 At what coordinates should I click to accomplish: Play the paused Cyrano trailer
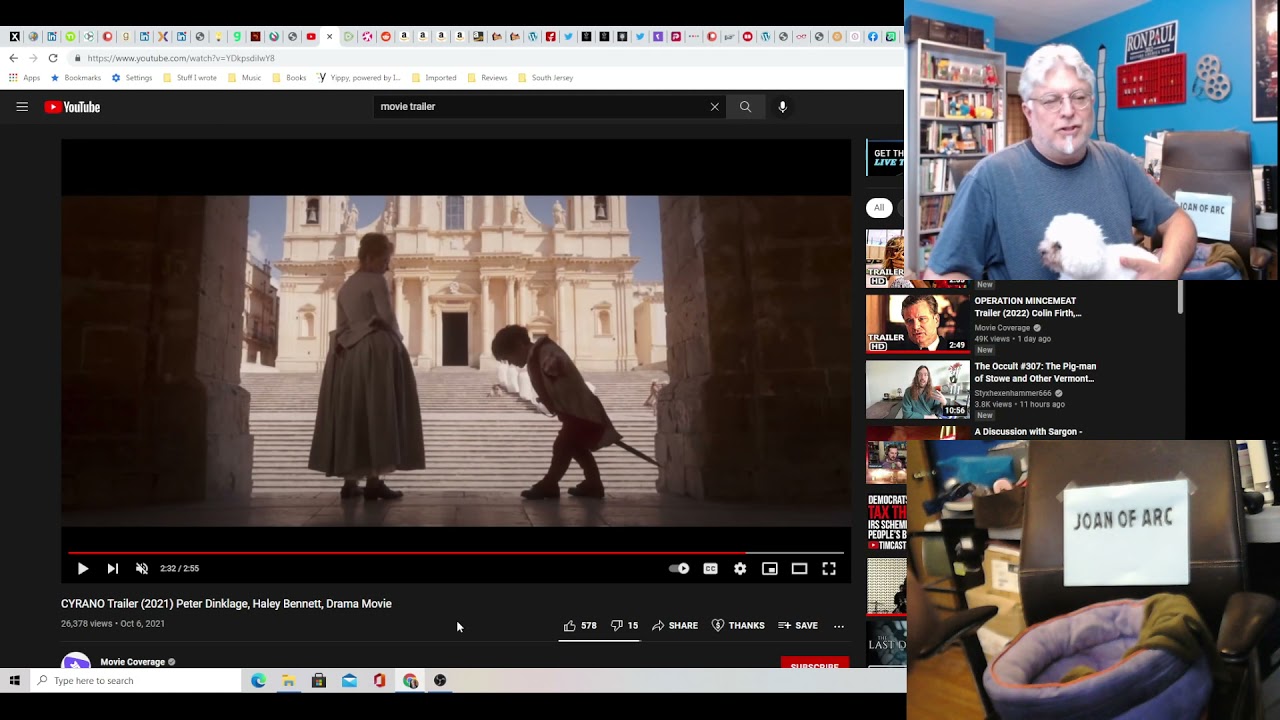pyautogui.click(x=83, y=569)
